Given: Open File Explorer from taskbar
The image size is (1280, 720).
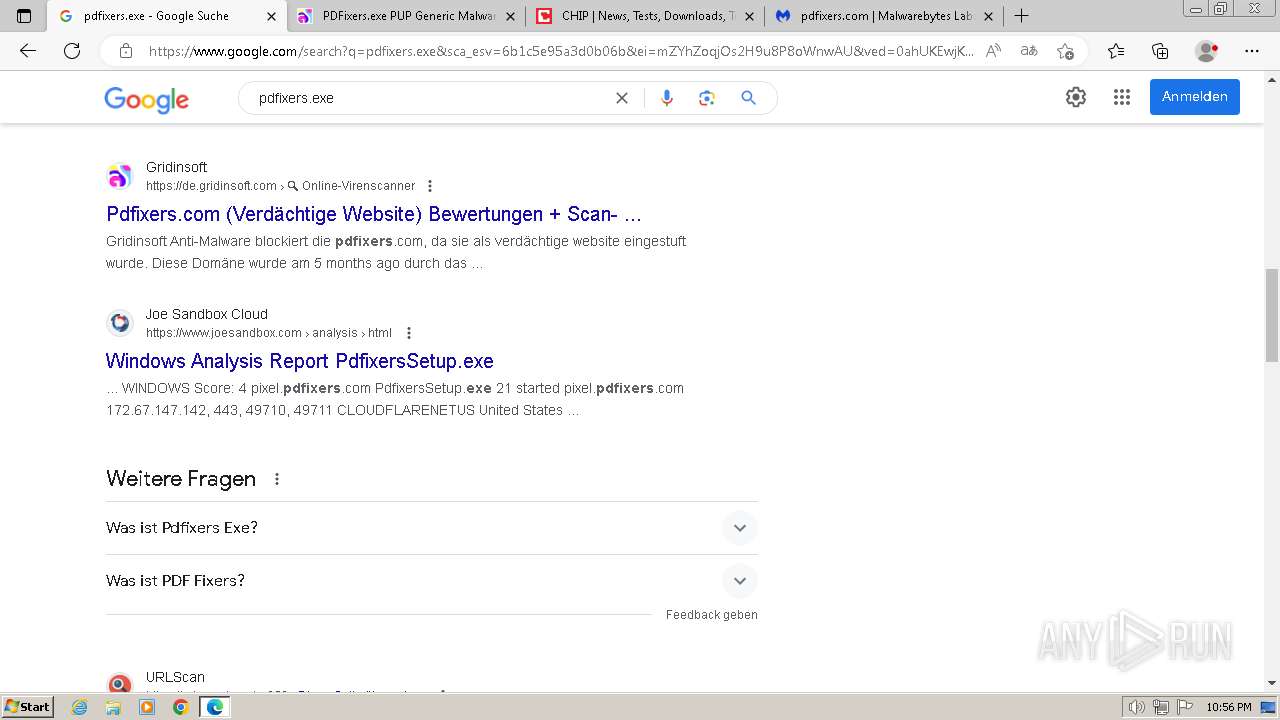Looking at the screenshot, I should (x=113, y=707).
